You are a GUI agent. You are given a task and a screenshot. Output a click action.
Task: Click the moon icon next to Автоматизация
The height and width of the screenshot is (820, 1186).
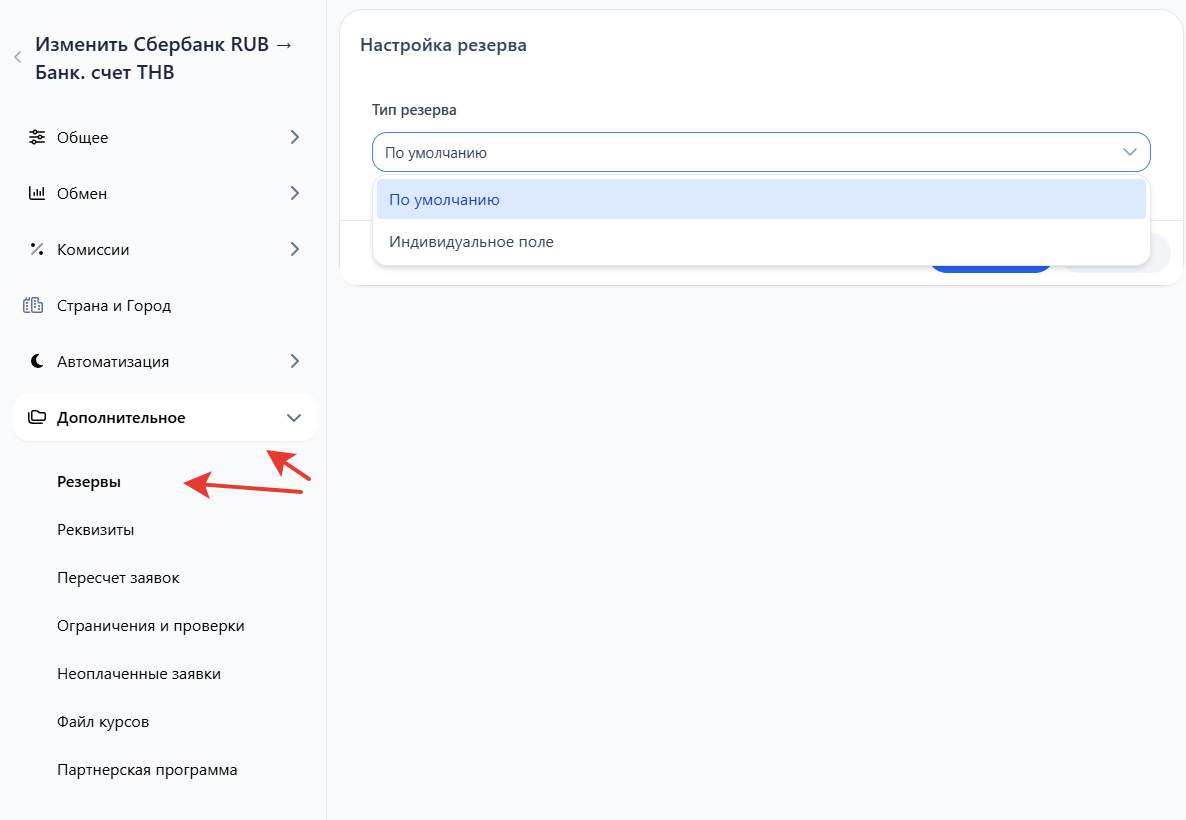(x=36, y=361)
